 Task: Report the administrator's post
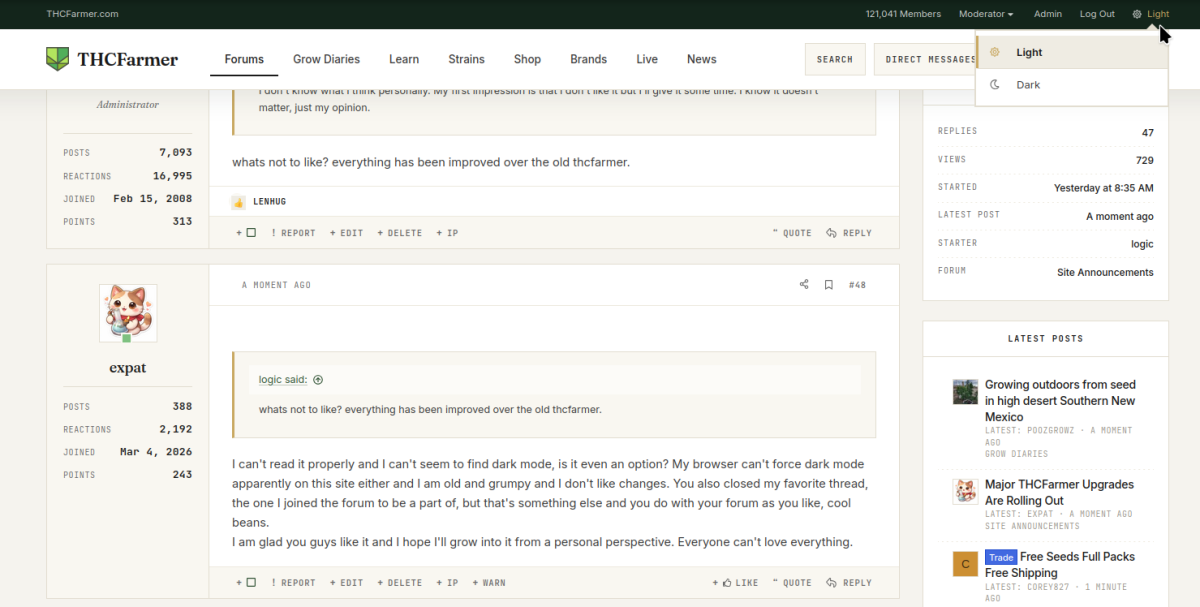point(293,233)
